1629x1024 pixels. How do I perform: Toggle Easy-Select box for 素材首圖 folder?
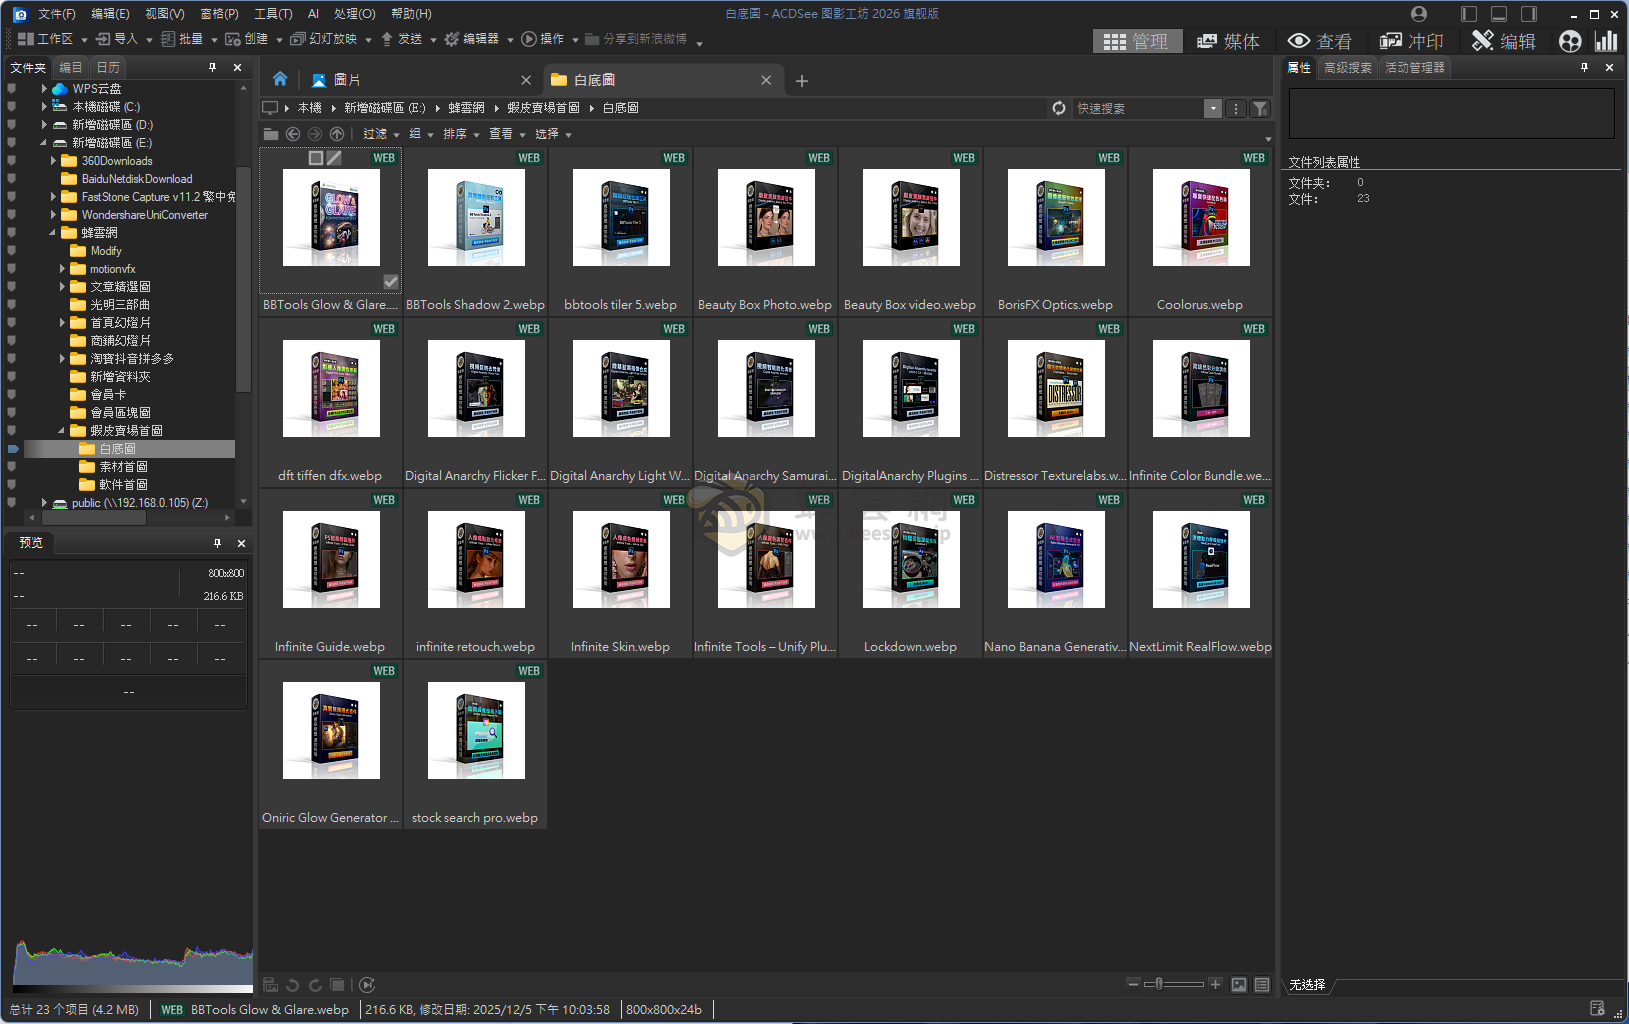pos(12,467)
